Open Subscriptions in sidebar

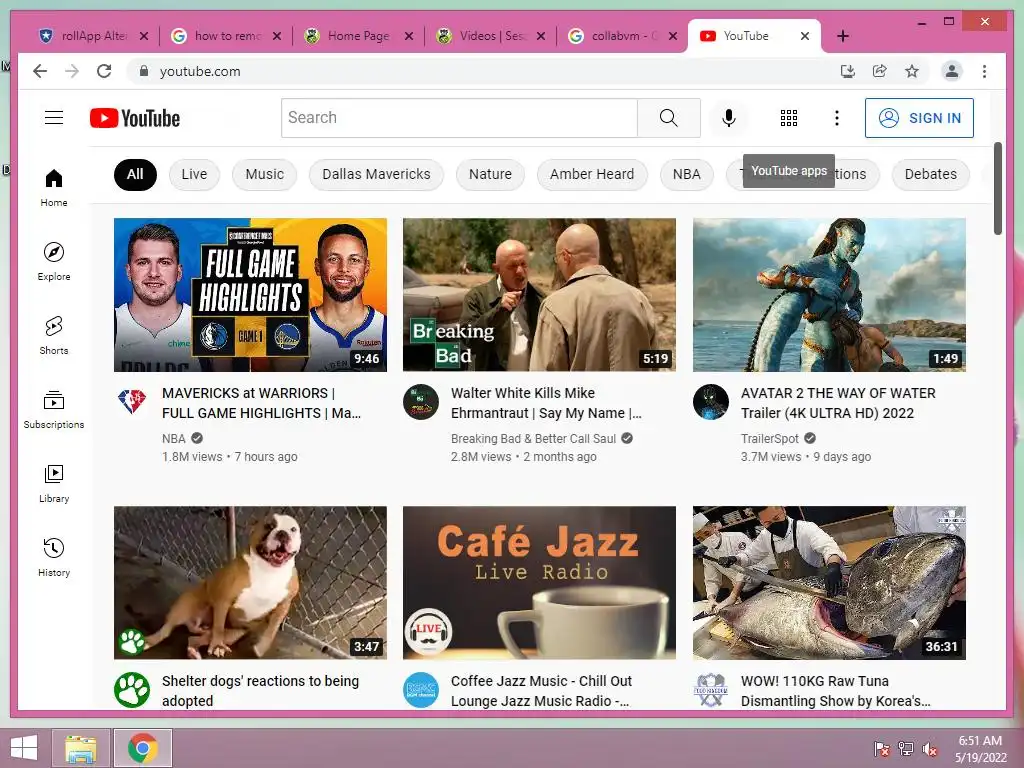coord(54,409)
